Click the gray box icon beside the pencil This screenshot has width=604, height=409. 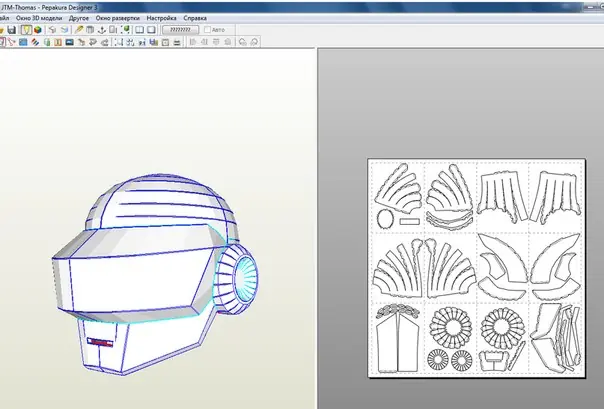(90, 30)
